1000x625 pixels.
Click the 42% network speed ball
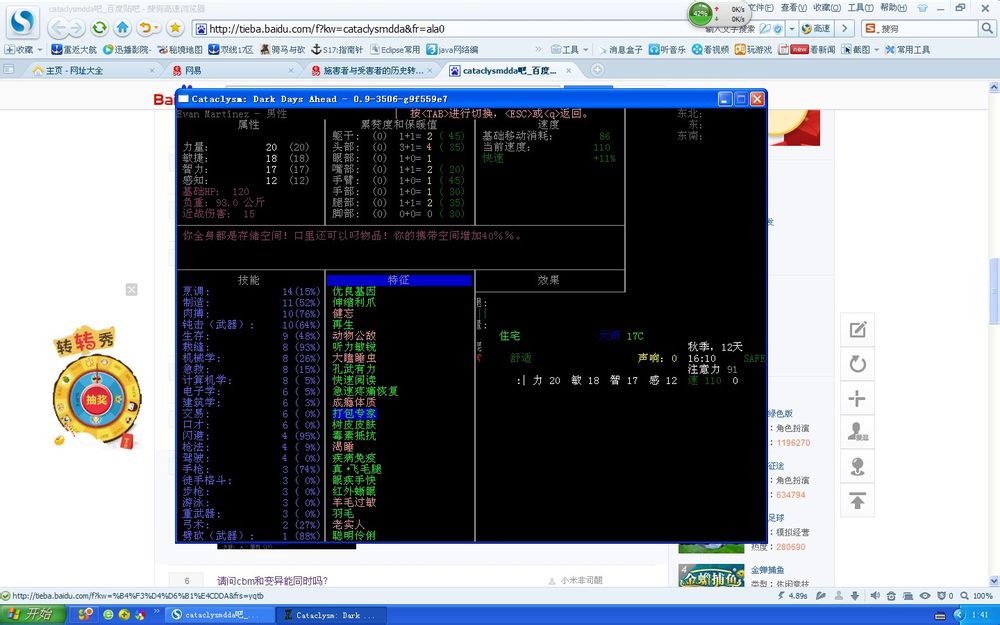pos(700,13)
